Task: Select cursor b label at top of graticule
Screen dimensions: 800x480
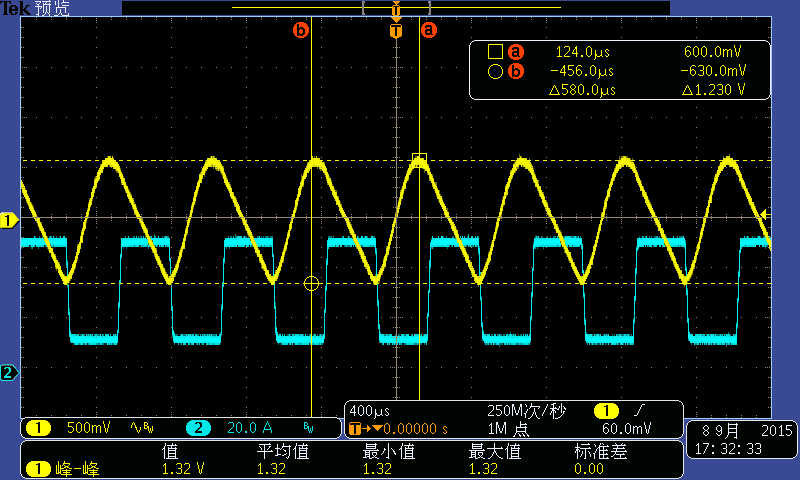Action: click(x=301, y=31)
